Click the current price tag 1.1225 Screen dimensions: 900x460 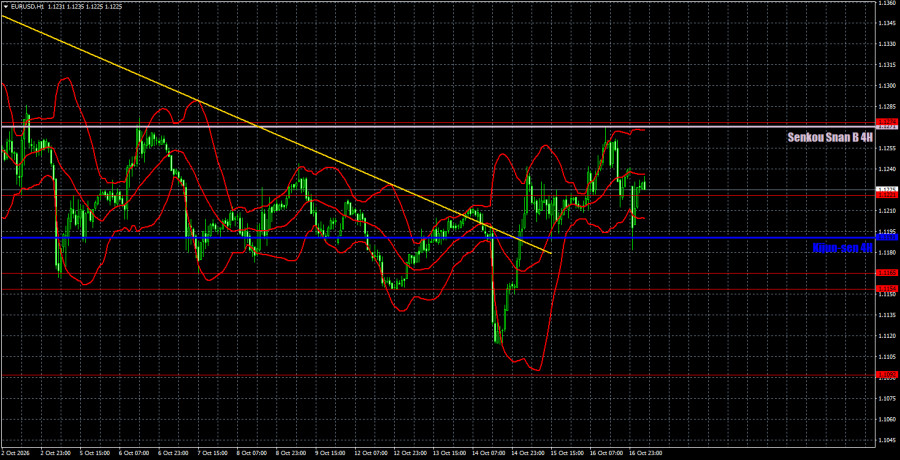click(886, 189)
